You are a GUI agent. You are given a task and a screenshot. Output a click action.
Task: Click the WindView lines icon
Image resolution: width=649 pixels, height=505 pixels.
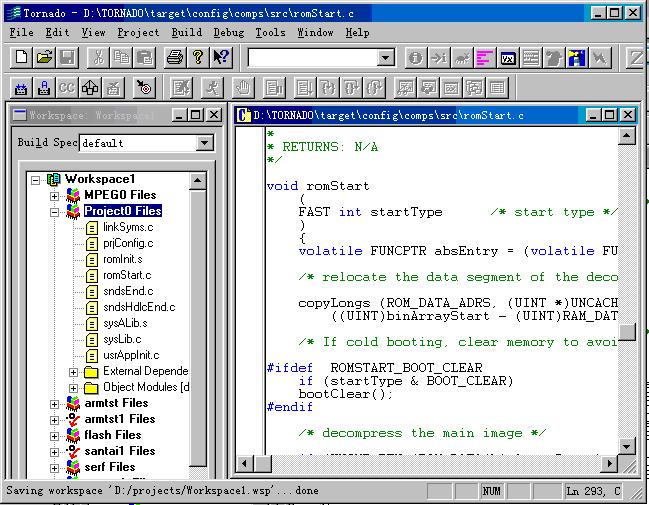point(531,58)
